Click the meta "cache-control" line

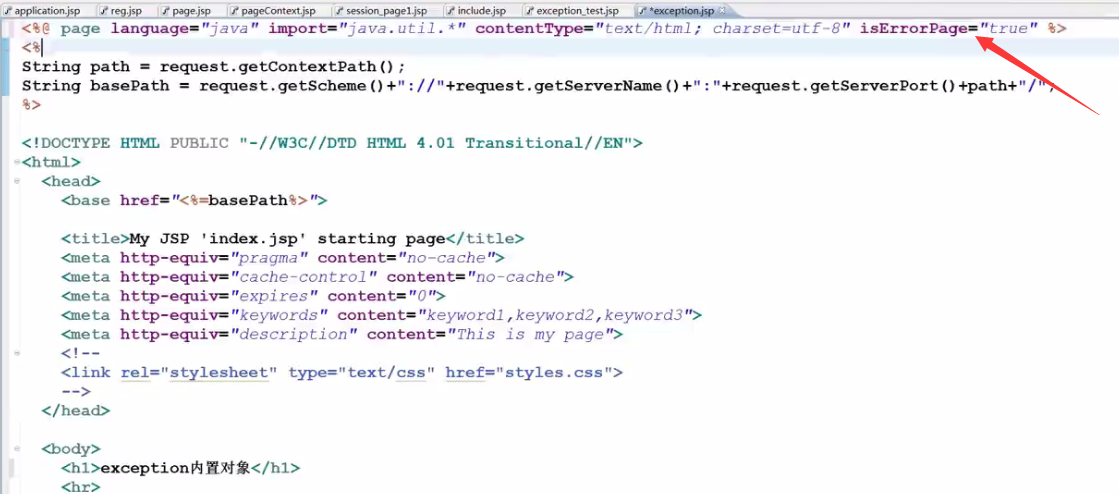point(318,277)
